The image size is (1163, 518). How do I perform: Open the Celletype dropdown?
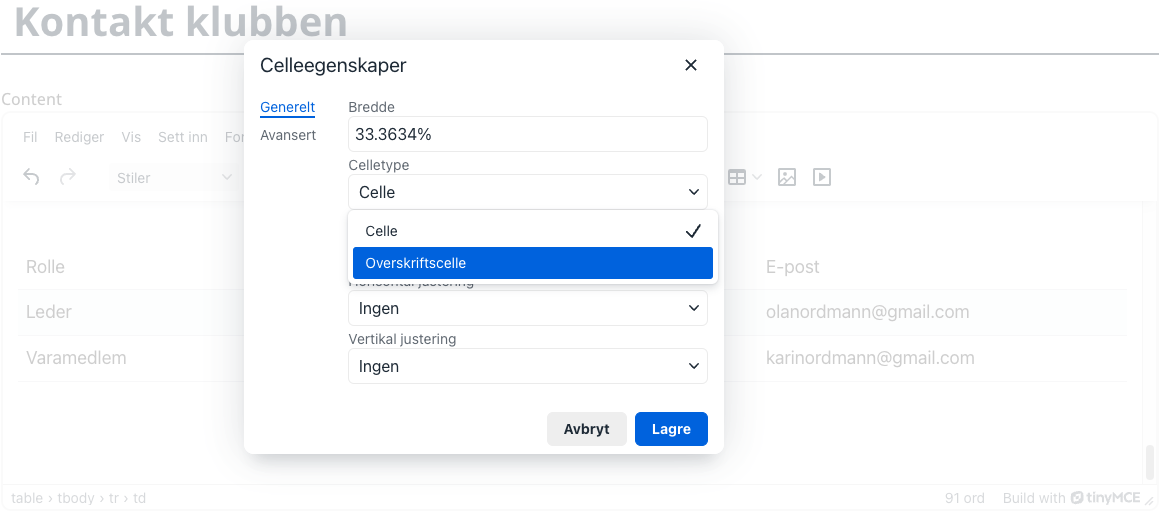[527, 192]
